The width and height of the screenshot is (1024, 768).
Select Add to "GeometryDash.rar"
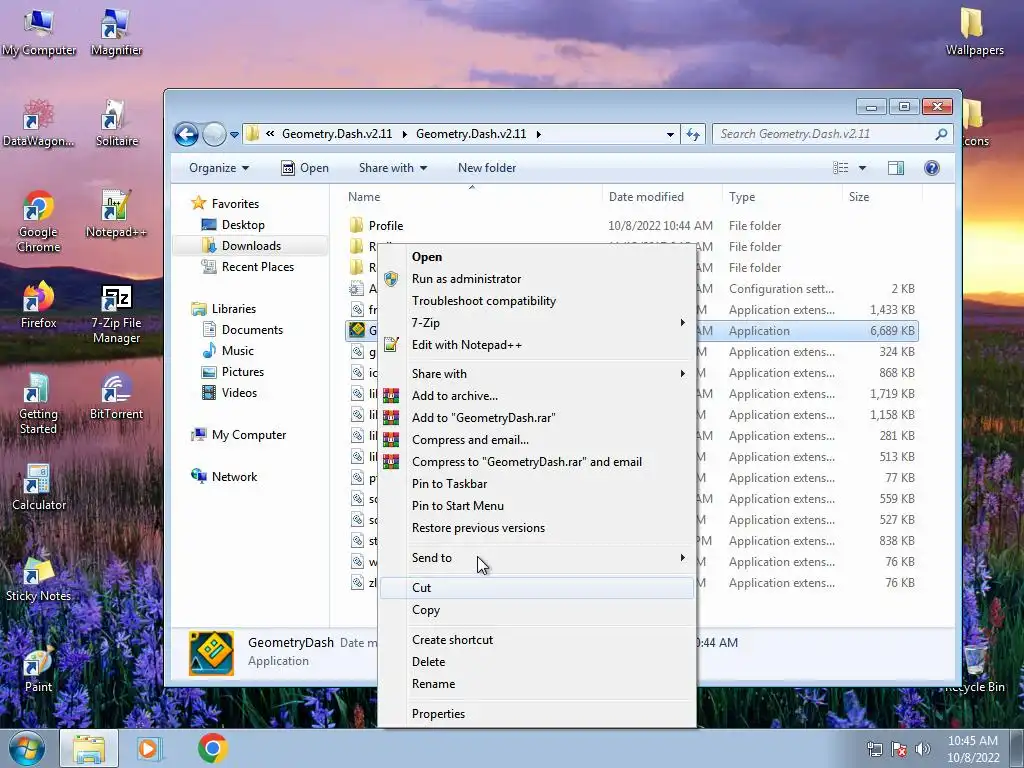(537, 418)
